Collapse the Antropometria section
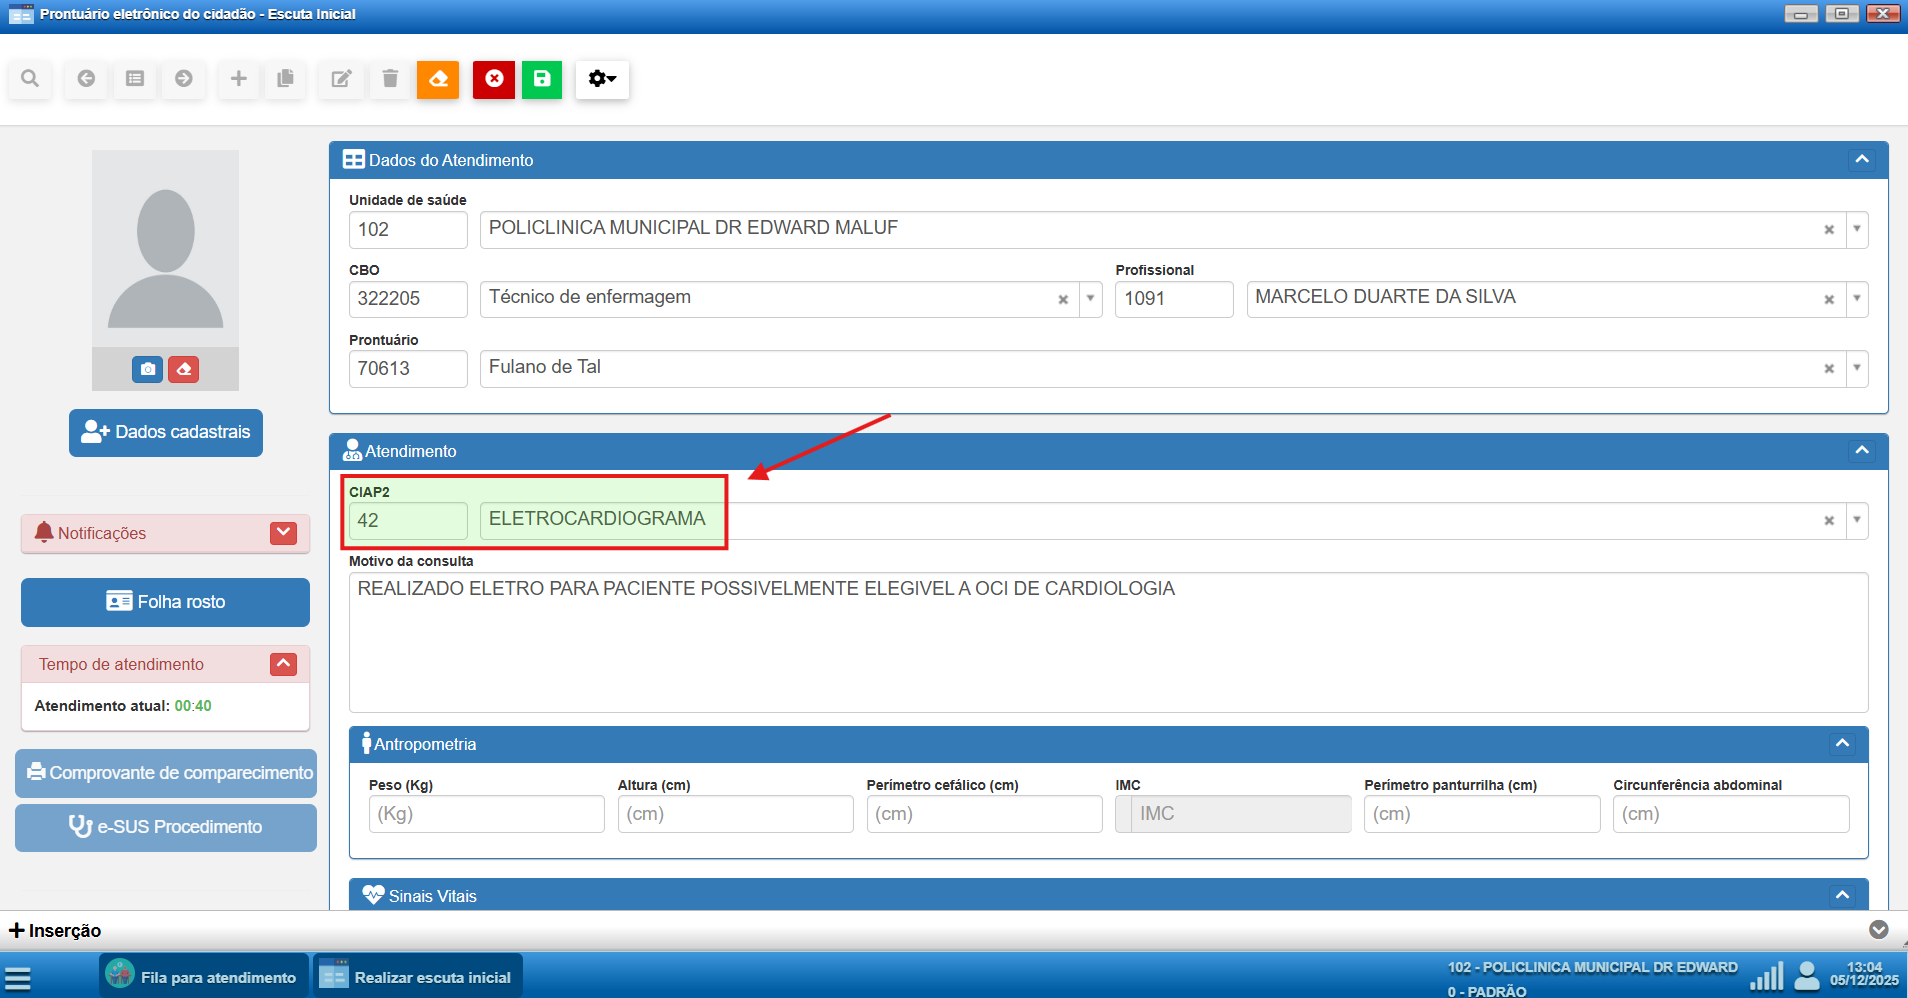The height and width of the screenshot is (998, 1908). (1842, 744)
